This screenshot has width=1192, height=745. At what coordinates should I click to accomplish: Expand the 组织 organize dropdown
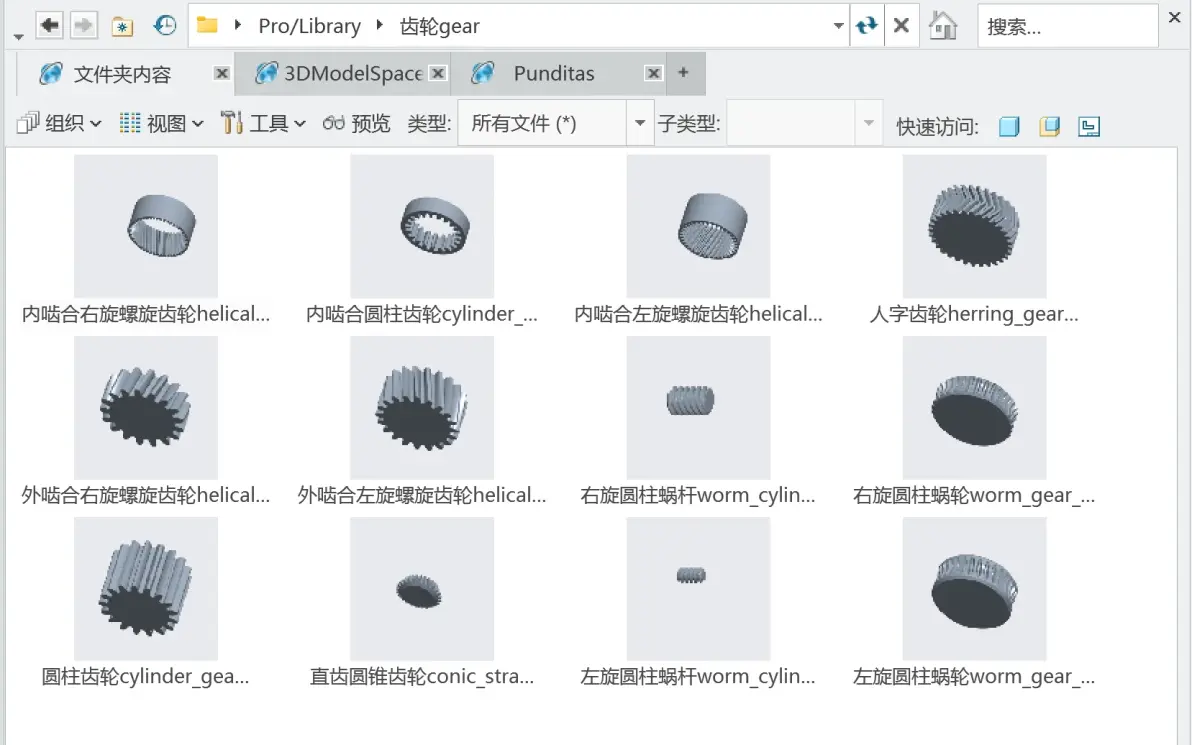click(x=59, y=123)
